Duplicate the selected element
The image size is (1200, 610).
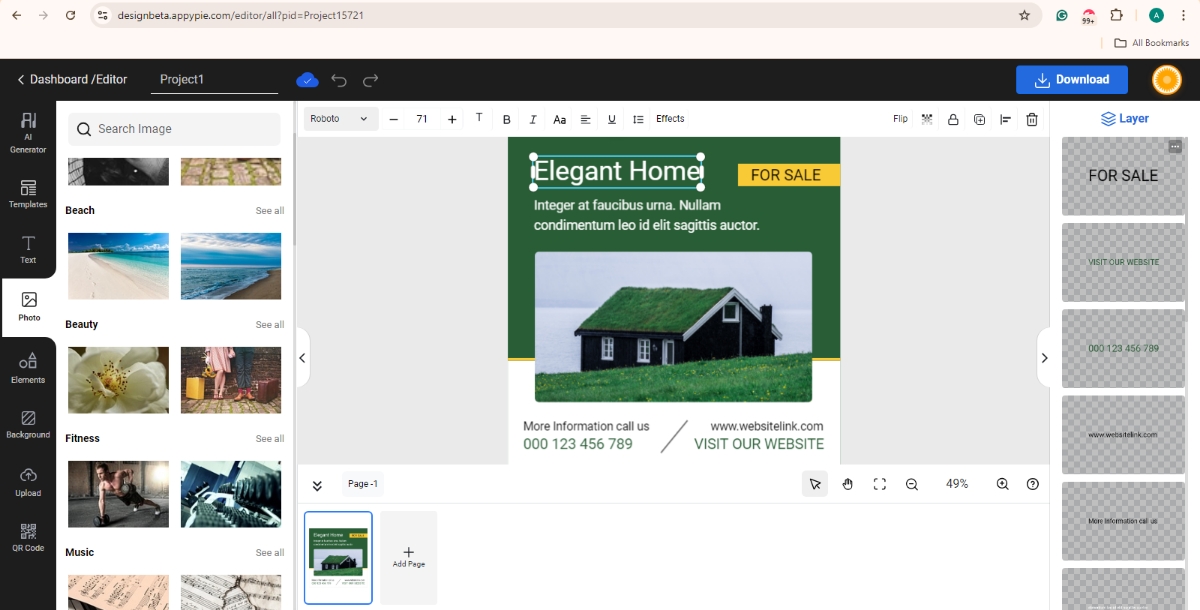click(x=979, y=119)
